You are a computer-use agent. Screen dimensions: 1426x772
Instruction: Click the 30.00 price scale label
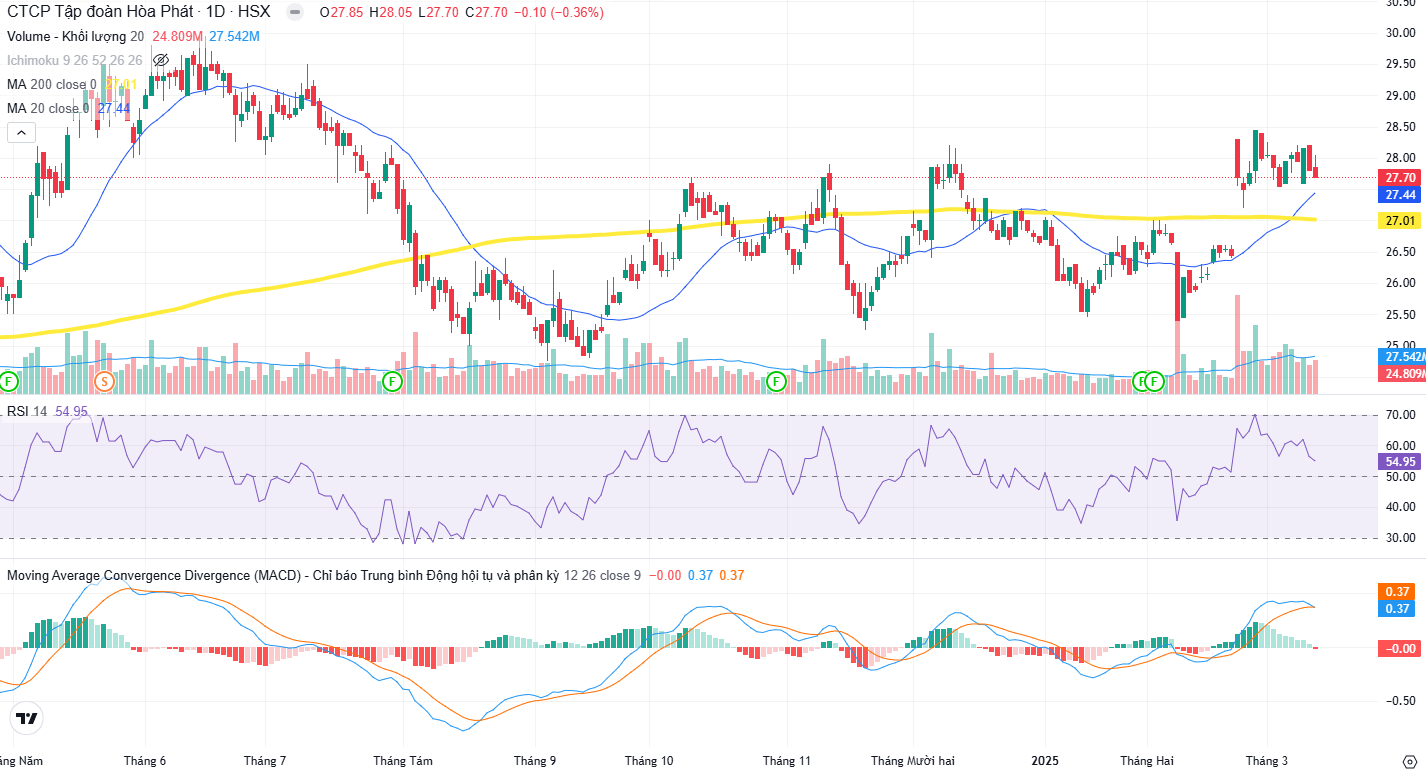tap(1399, 33)
